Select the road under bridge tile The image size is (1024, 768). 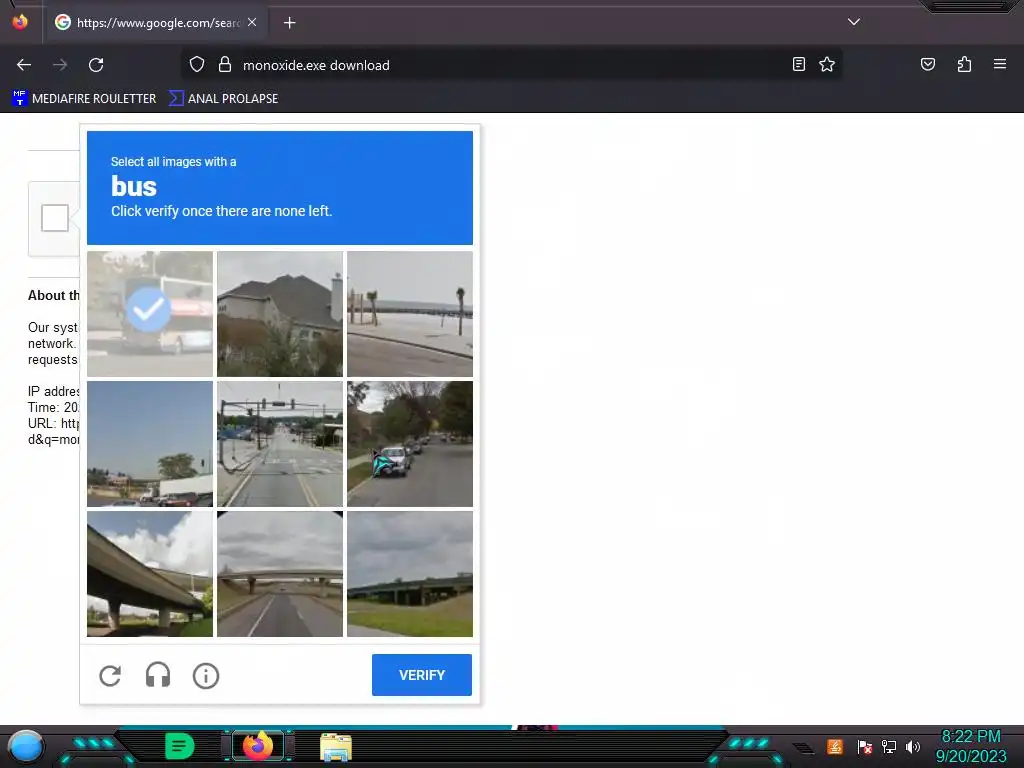coord(280,573)
